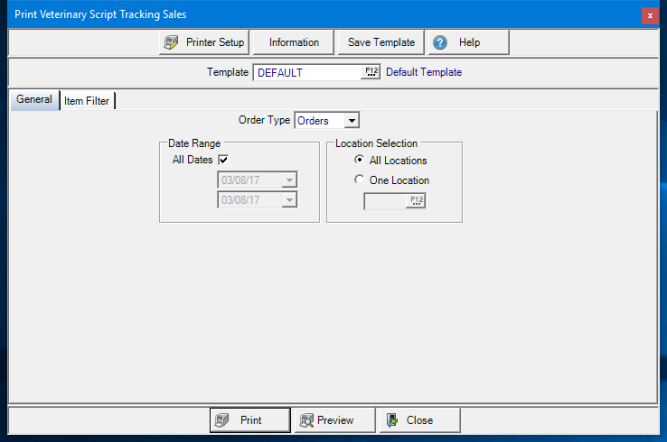
Task: Click the Print button printer icon
Action: coord(222,420)
